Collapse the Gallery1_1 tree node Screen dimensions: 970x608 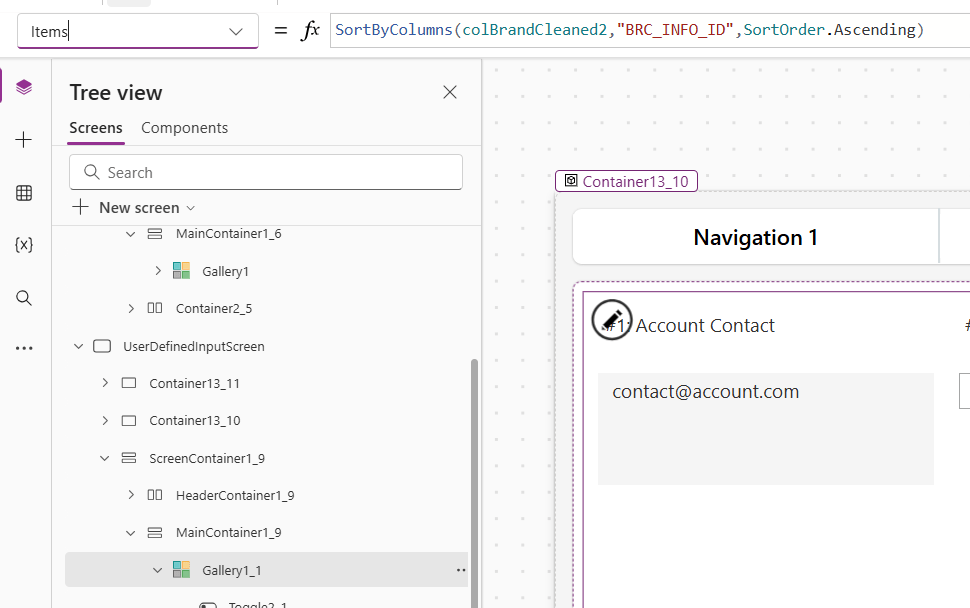157,570
